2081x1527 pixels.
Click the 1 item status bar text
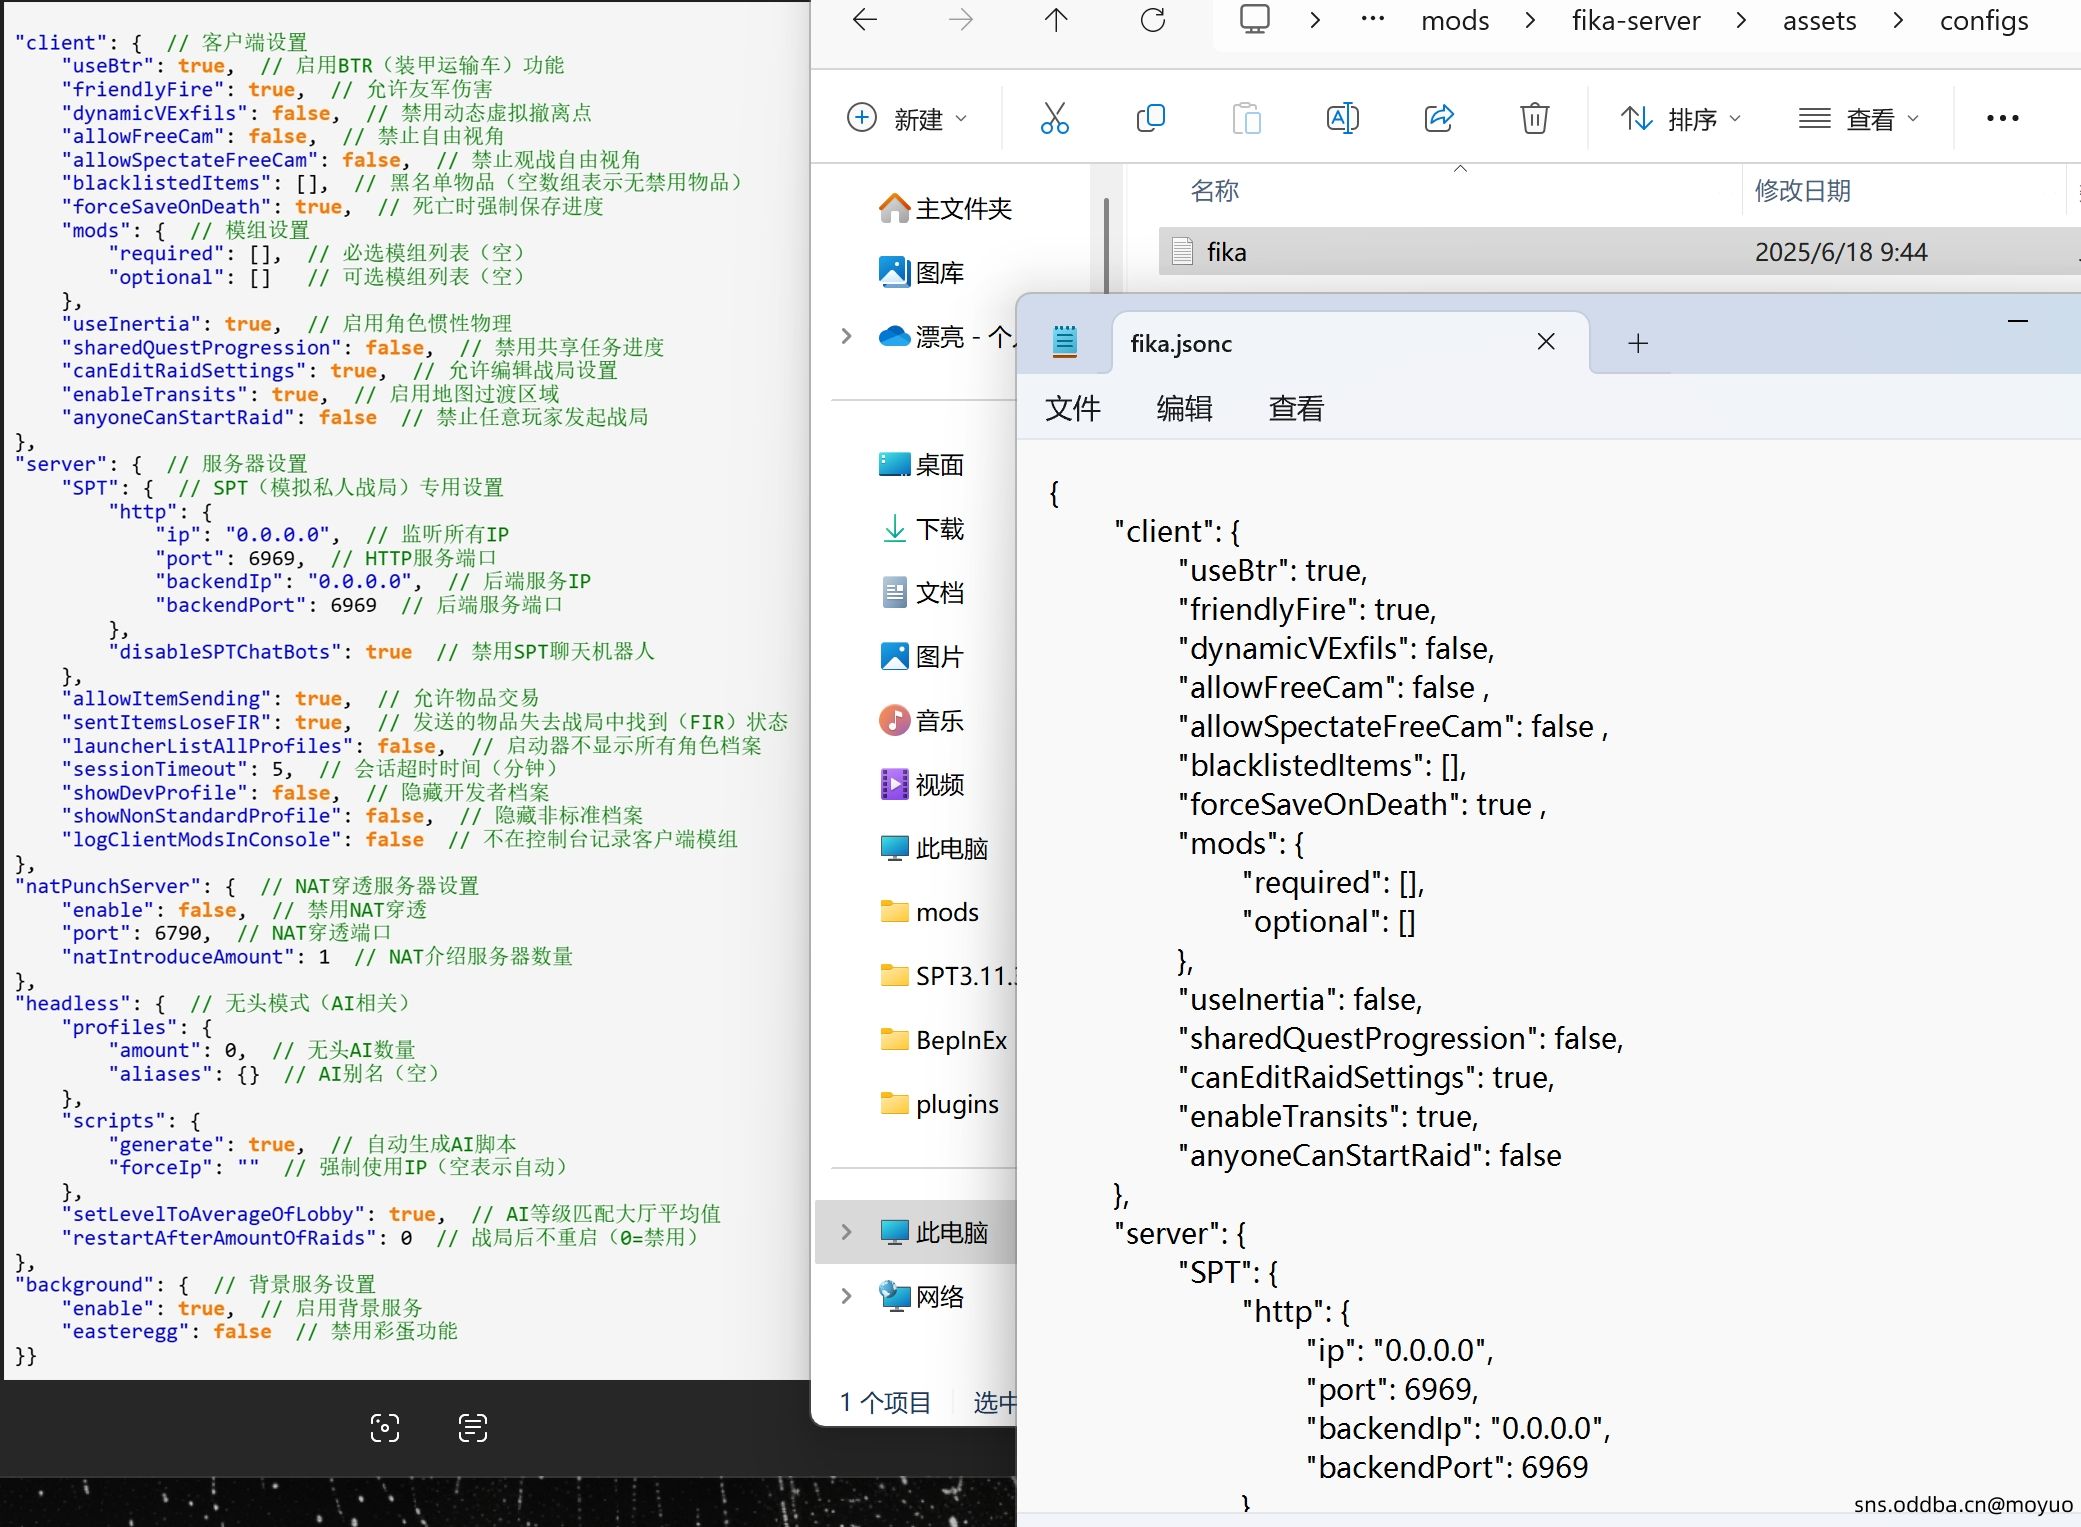[885, 1402]
